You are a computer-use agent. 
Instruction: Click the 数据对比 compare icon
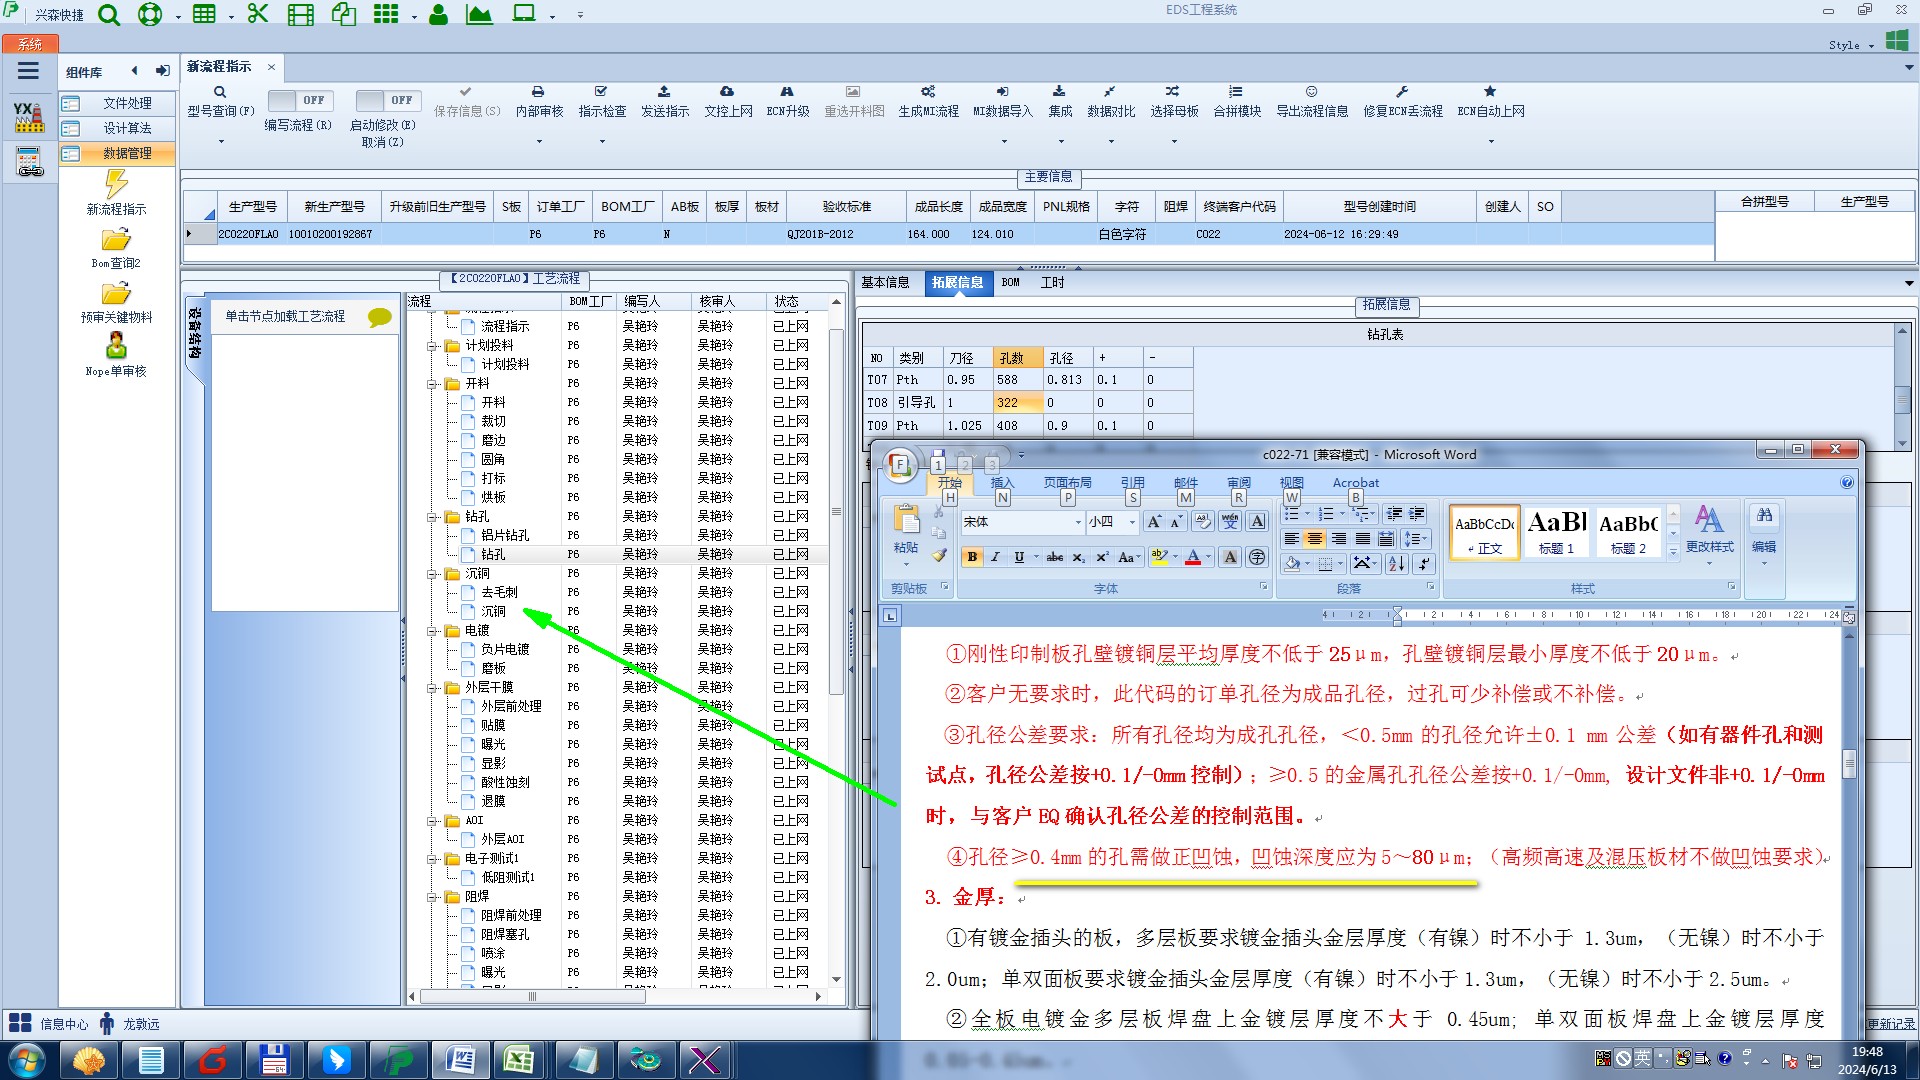click(1110, 92)
